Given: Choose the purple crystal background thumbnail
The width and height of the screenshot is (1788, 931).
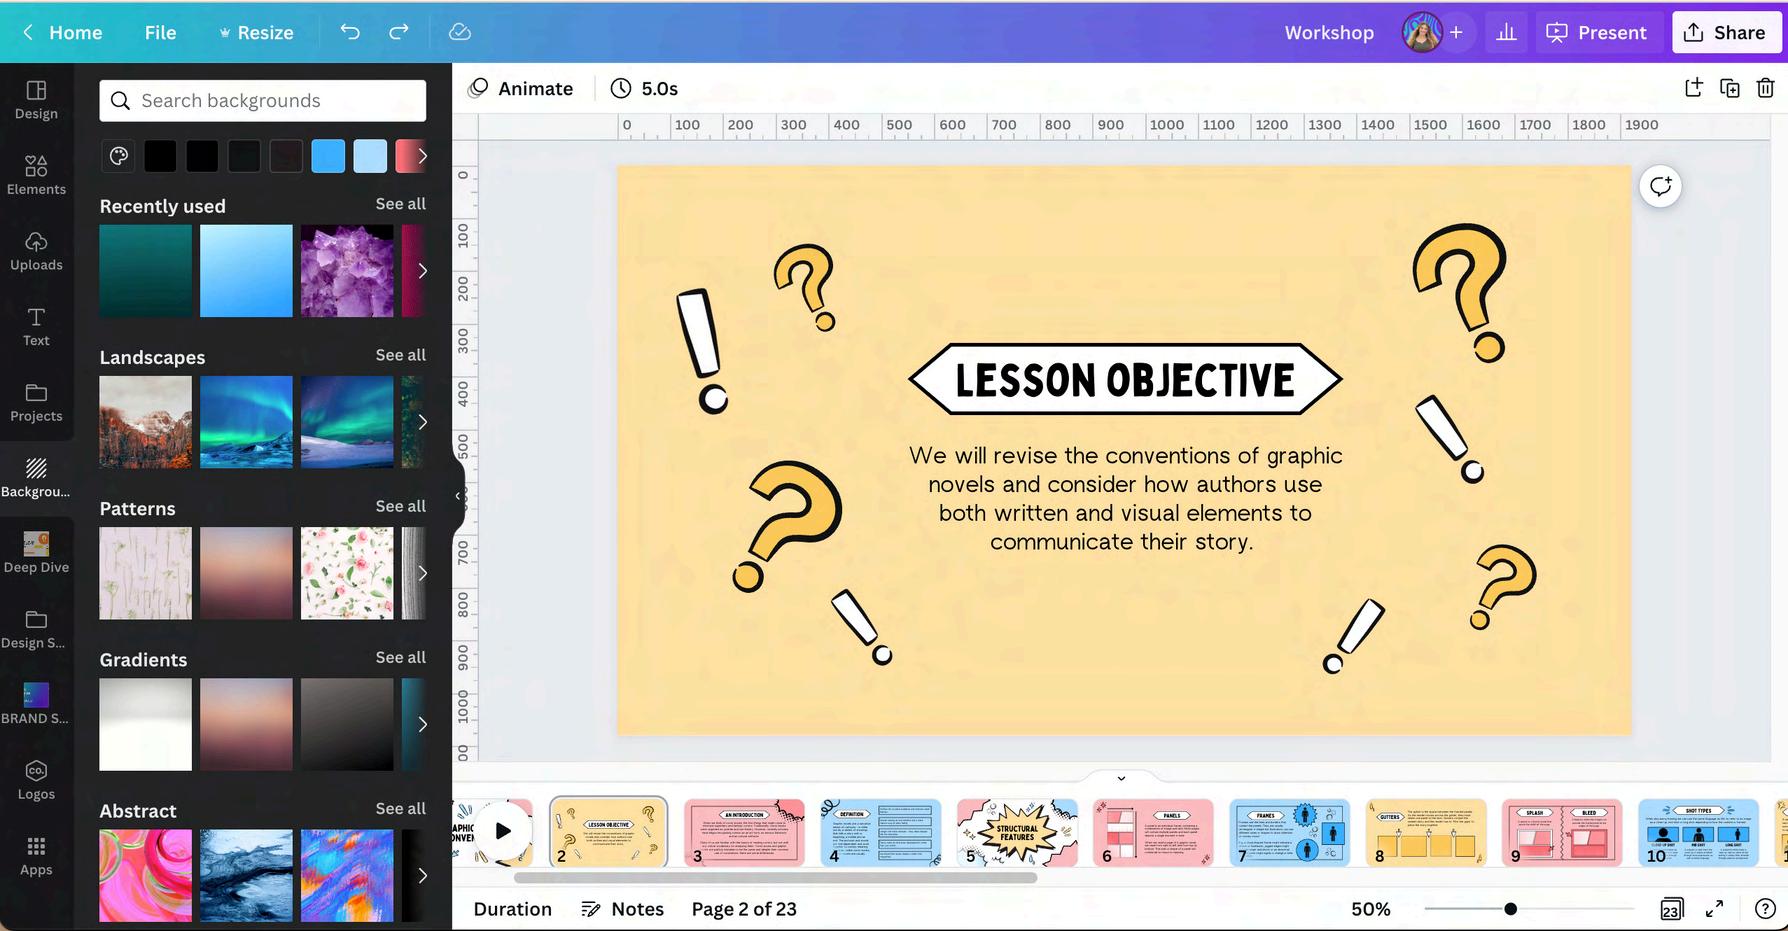Looking at the screenshot, I should (347, 271).
